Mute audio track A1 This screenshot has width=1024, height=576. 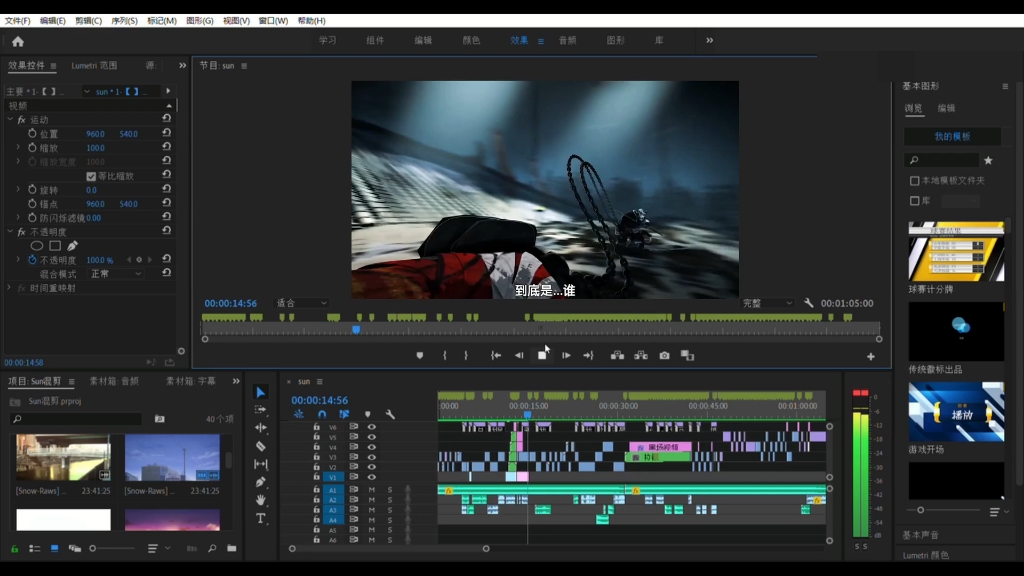coord(371,490)
